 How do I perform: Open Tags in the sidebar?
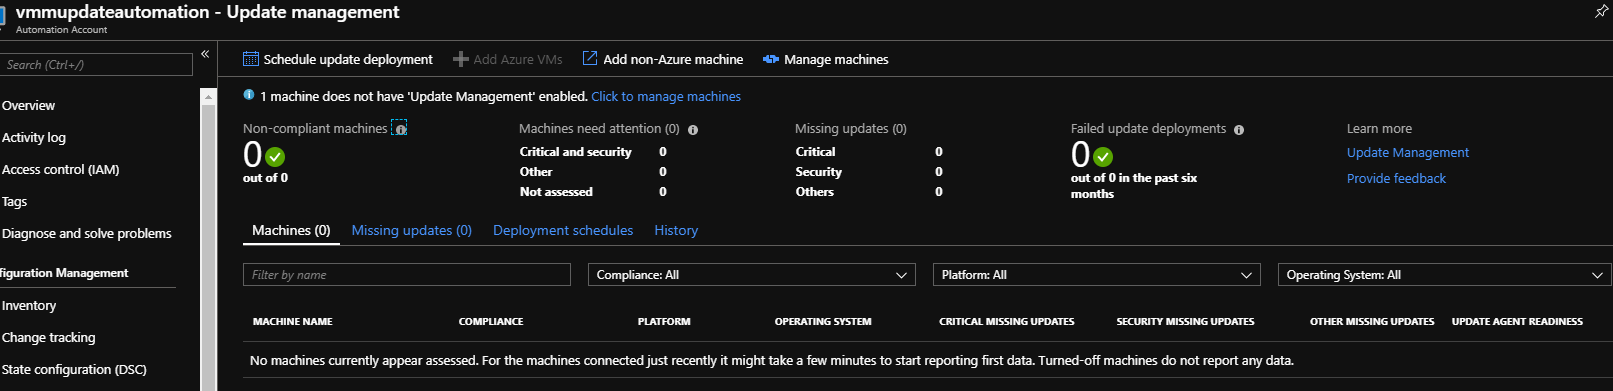point(14,201)
